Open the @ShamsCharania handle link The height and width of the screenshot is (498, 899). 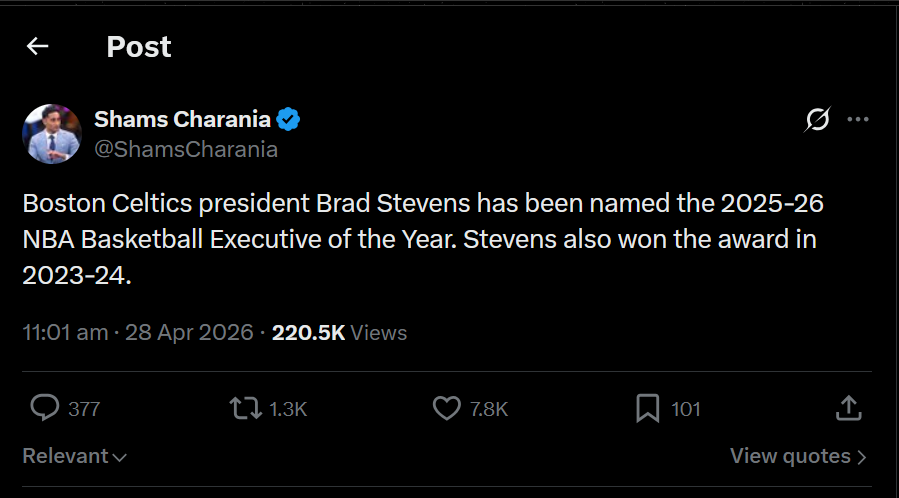(x=186, y=150)
